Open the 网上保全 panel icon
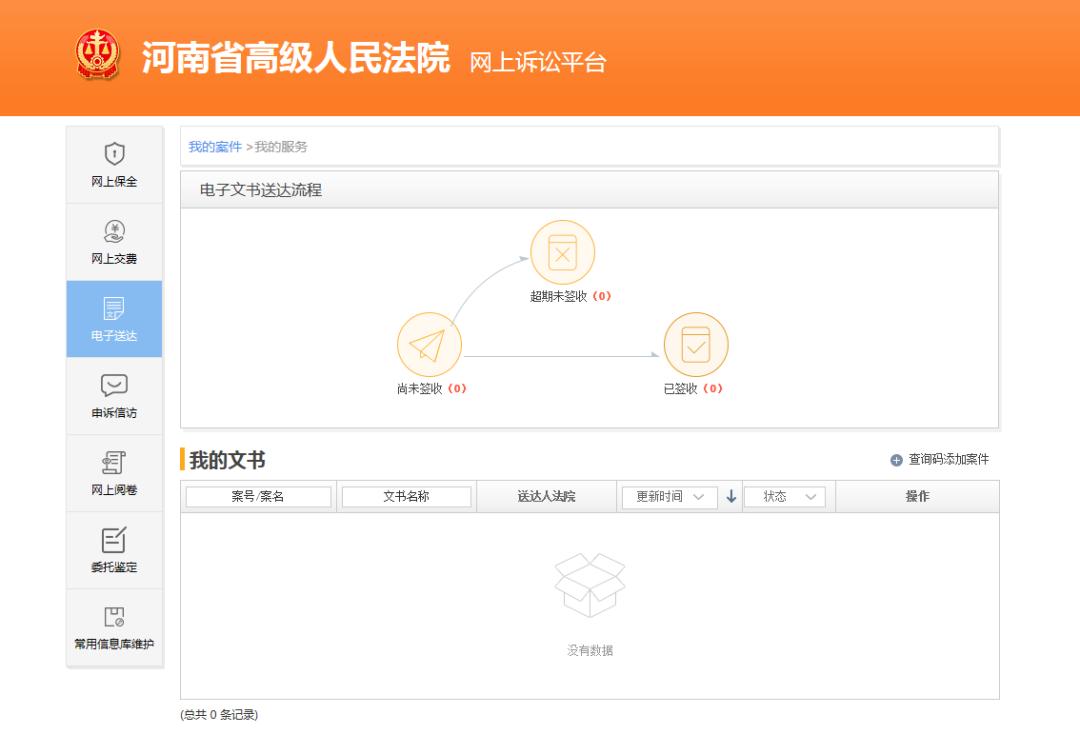 click(x=113, y=153)
